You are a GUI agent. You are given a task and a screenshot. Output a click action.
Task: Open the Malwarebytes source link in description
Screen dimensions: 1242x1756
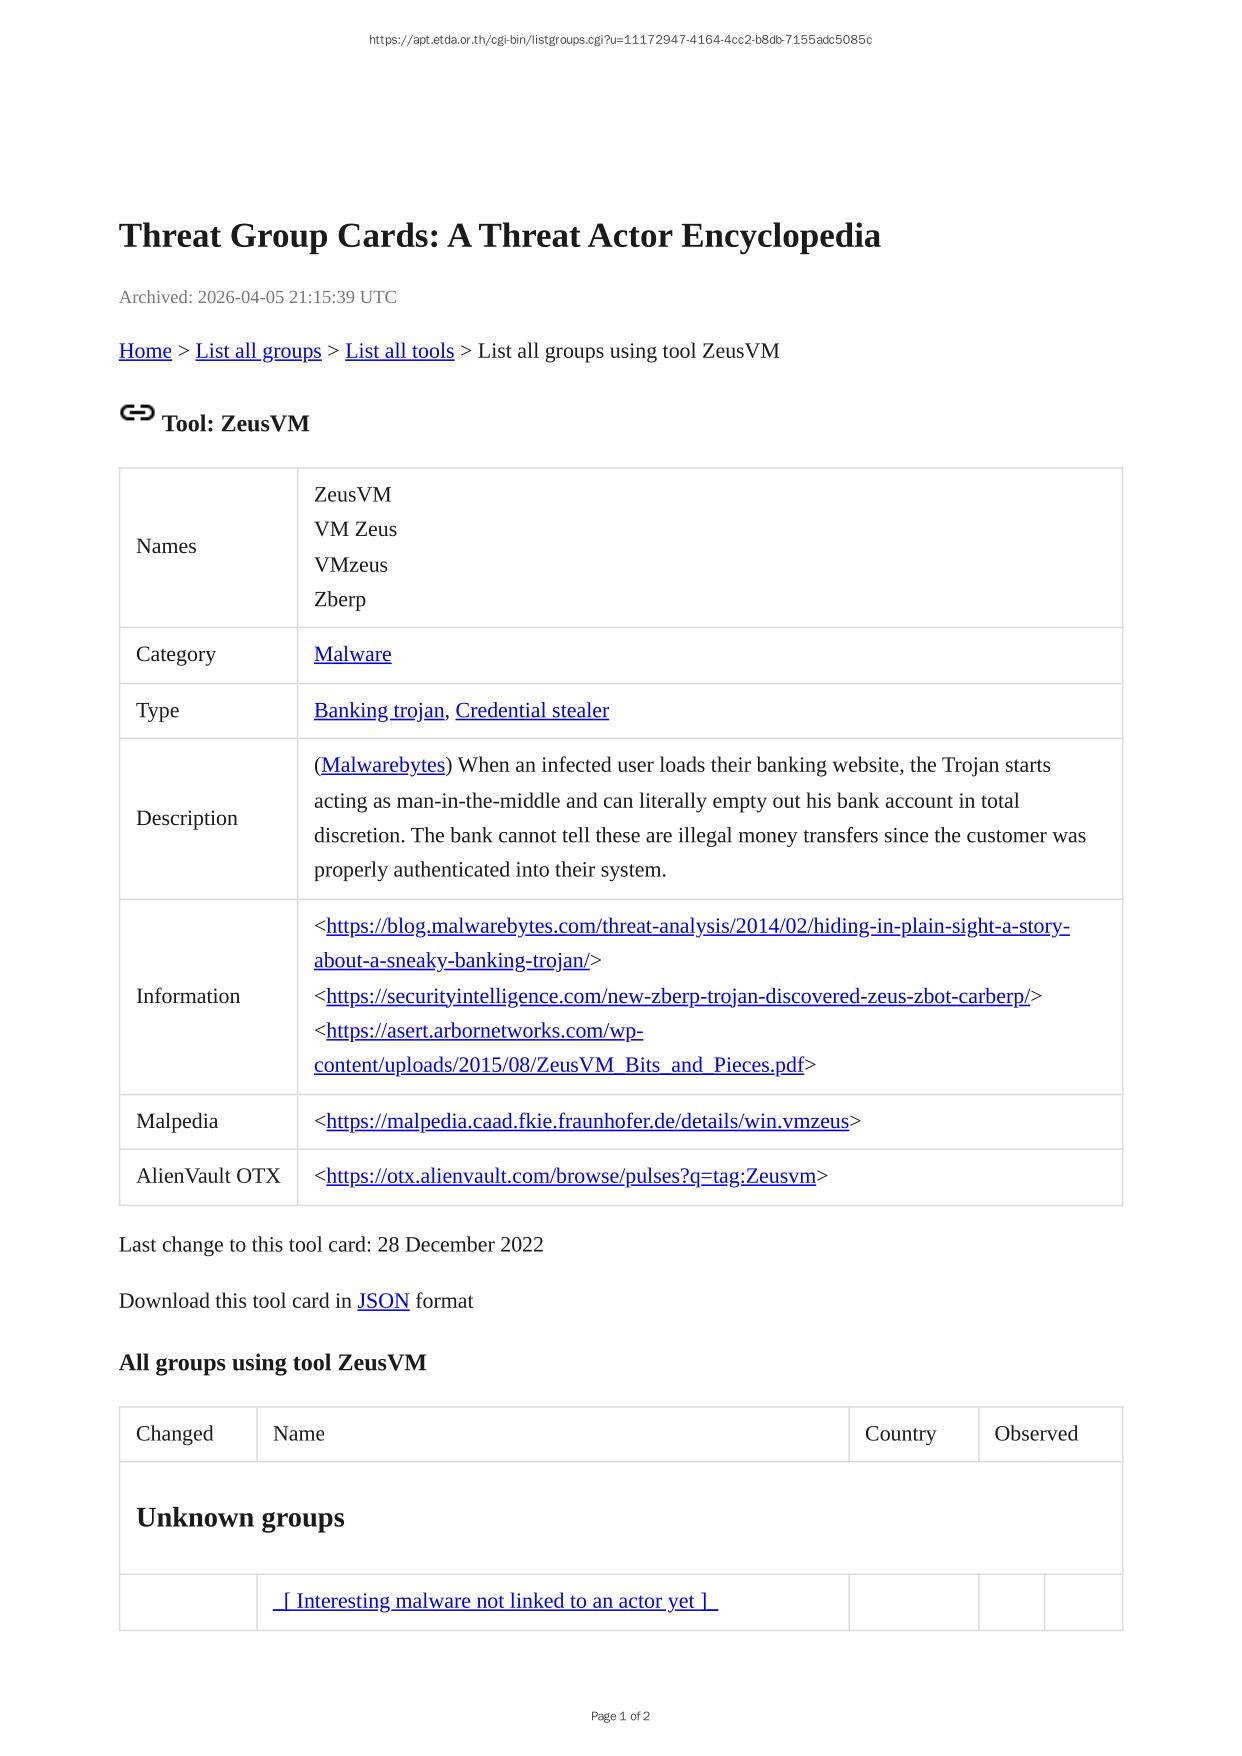[x=383, y=766]
